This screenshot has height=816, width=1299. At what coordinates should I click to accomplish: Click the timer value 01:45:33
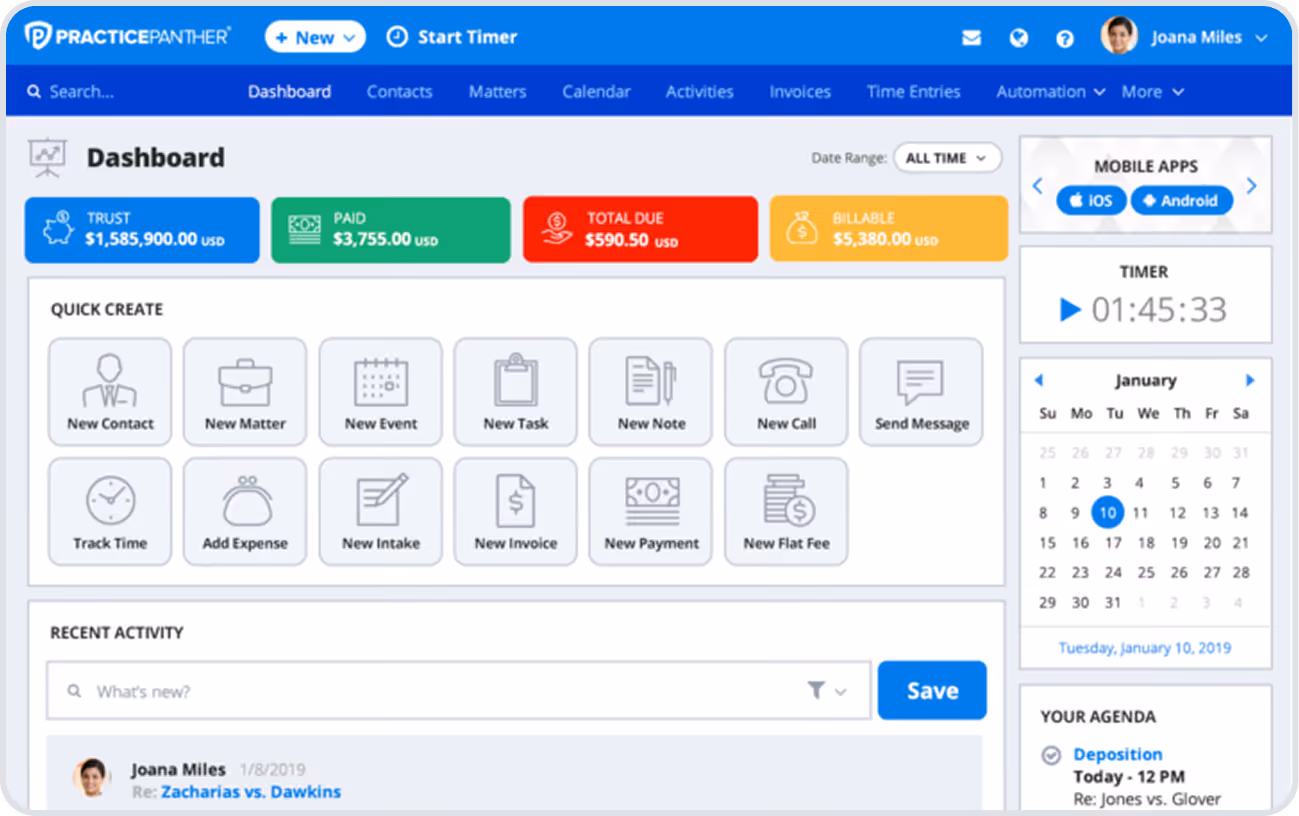click(1159, 310)
